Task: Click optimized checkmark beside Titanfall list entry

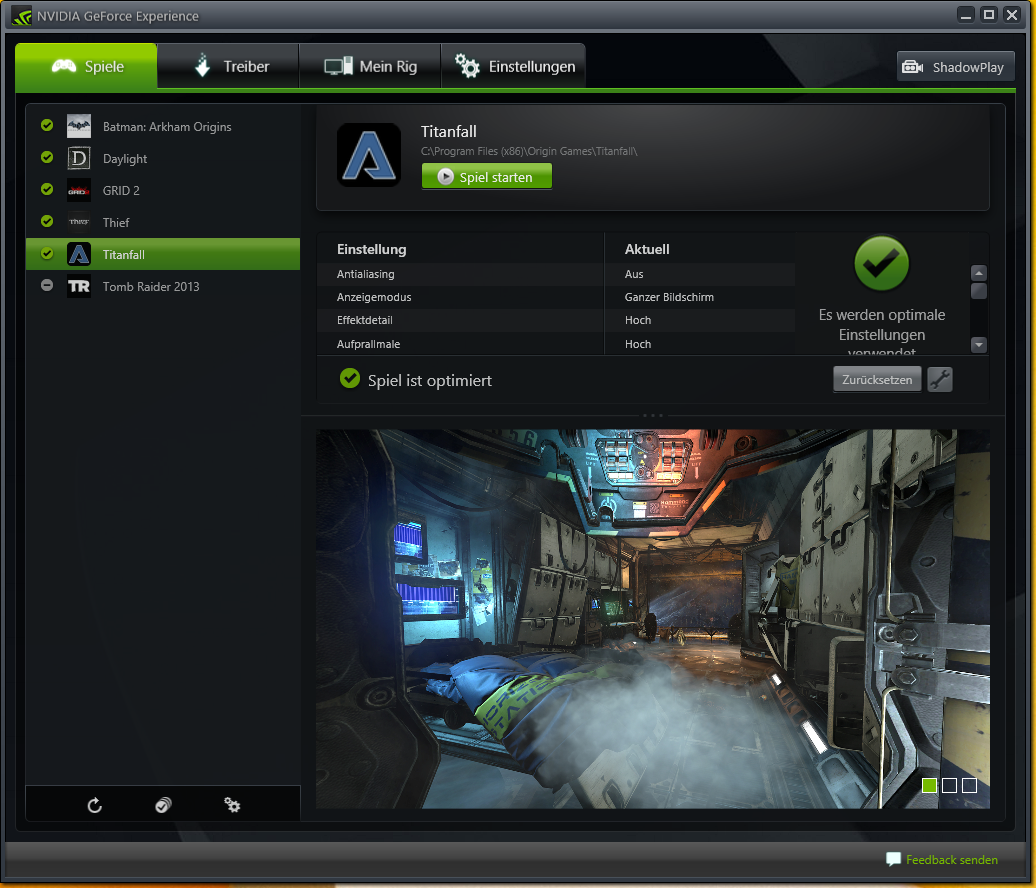Action: 47,253
